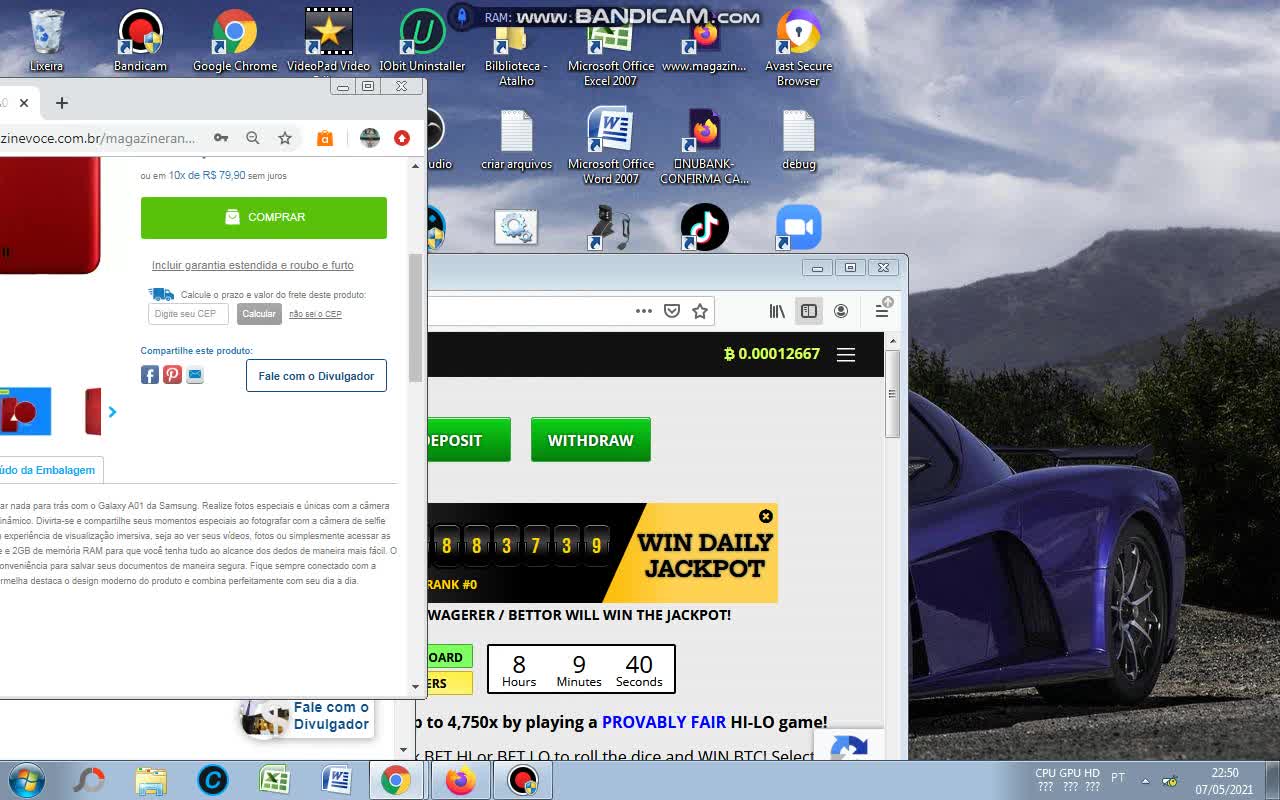1280x800 pixels.
Task: Open the não sei o CEP link
Action: [315, 314]
